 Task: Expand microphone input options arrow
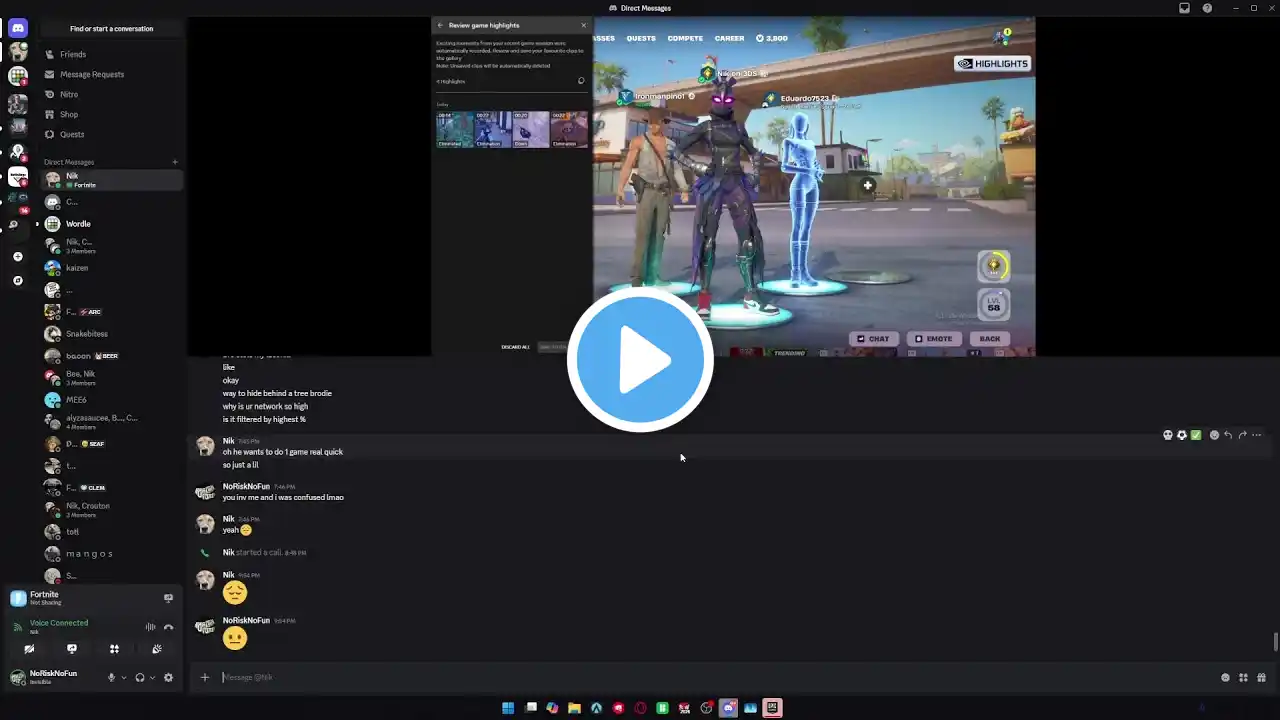[124, 677]
